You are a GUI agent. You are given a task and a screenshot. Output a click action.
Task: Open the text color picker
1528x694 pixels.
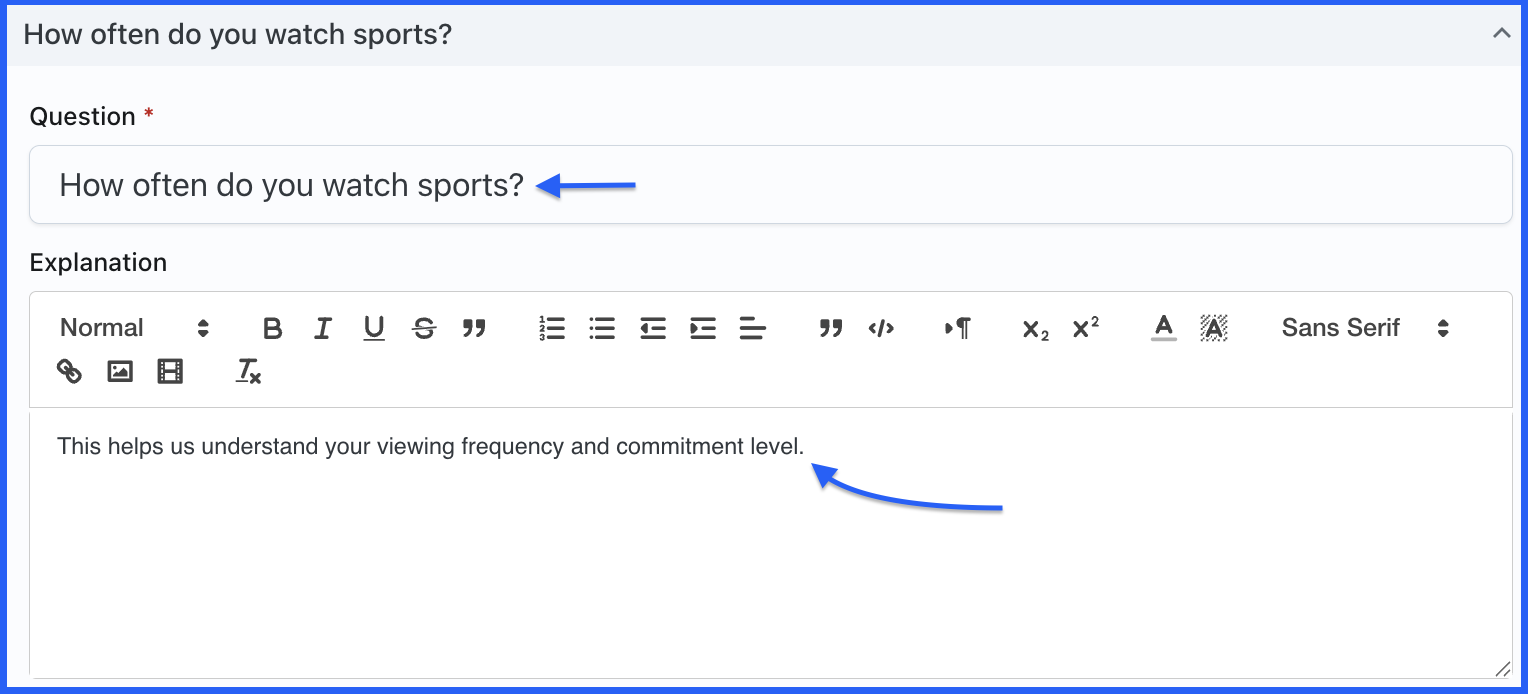click(x=1163, y=328)
